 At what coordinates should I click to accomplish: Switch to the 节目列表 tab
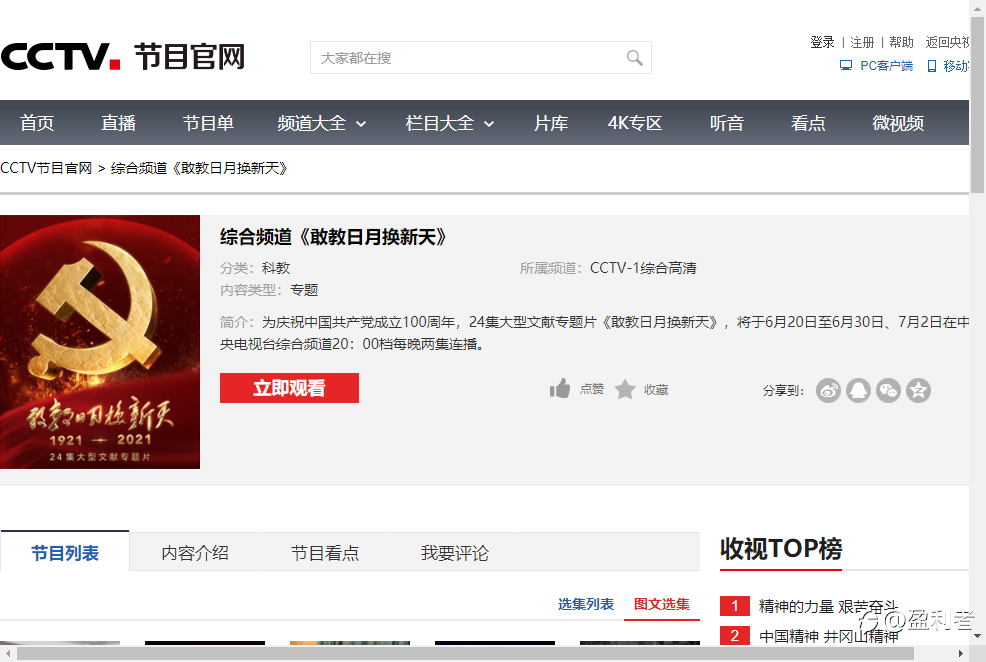(x=65, y=552)
